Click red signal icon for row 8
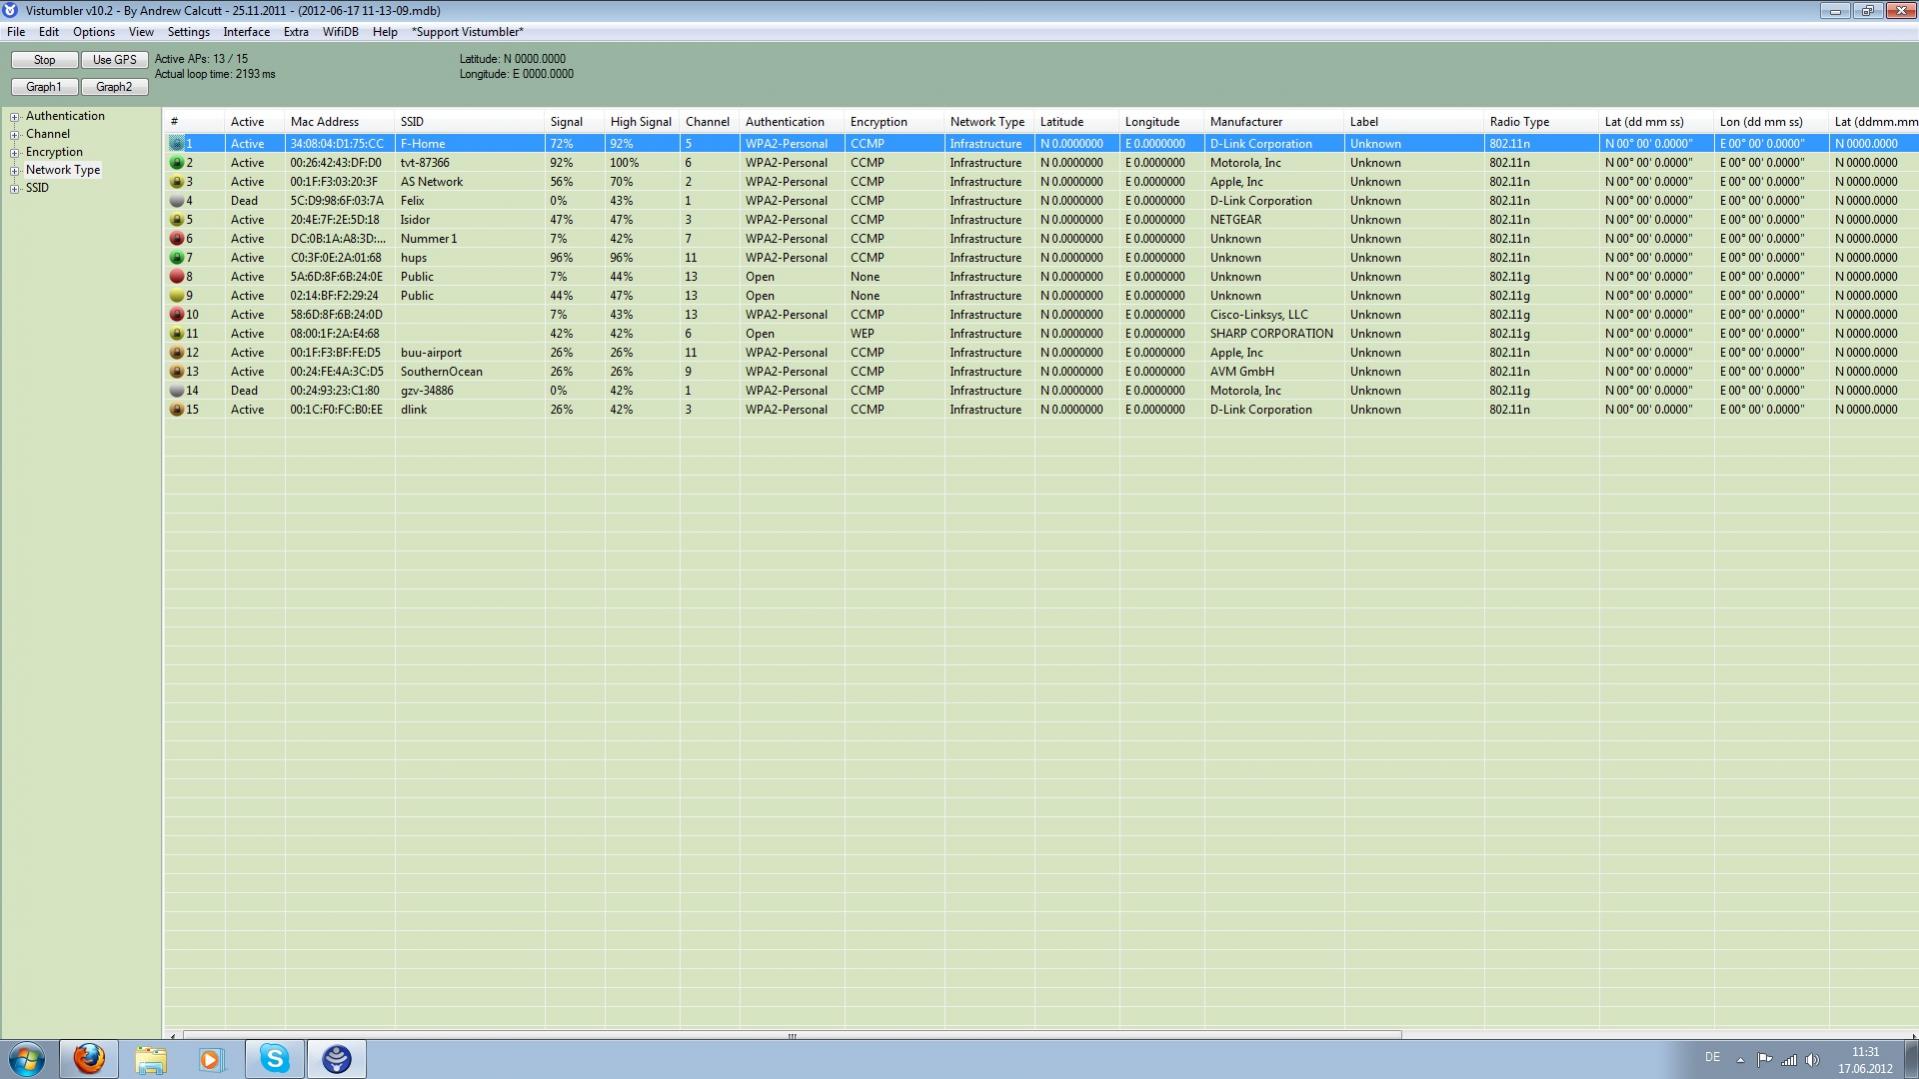The height and width of the screenshot is (1079, 1919). pos(177,277)
